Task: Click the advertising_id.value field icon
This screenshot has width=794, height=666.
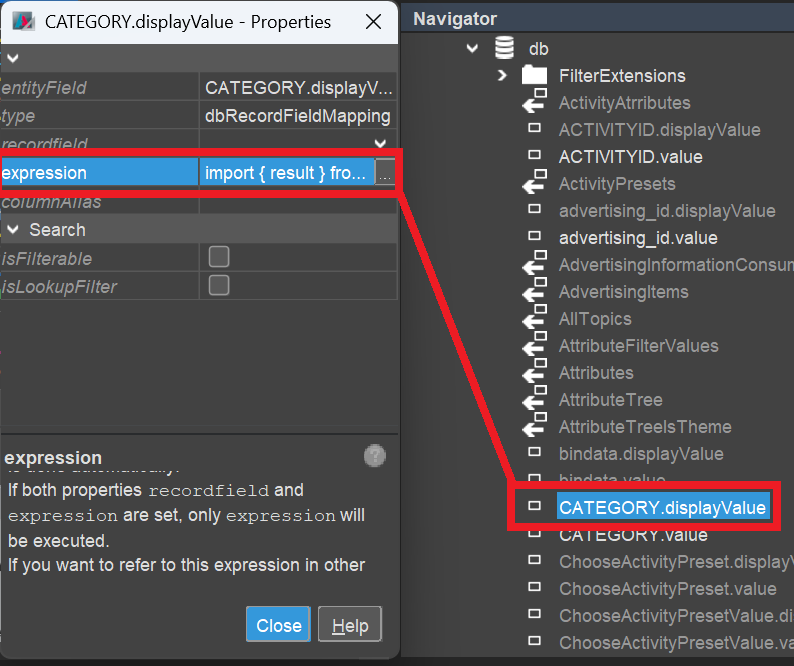Action: click(534, 237)
